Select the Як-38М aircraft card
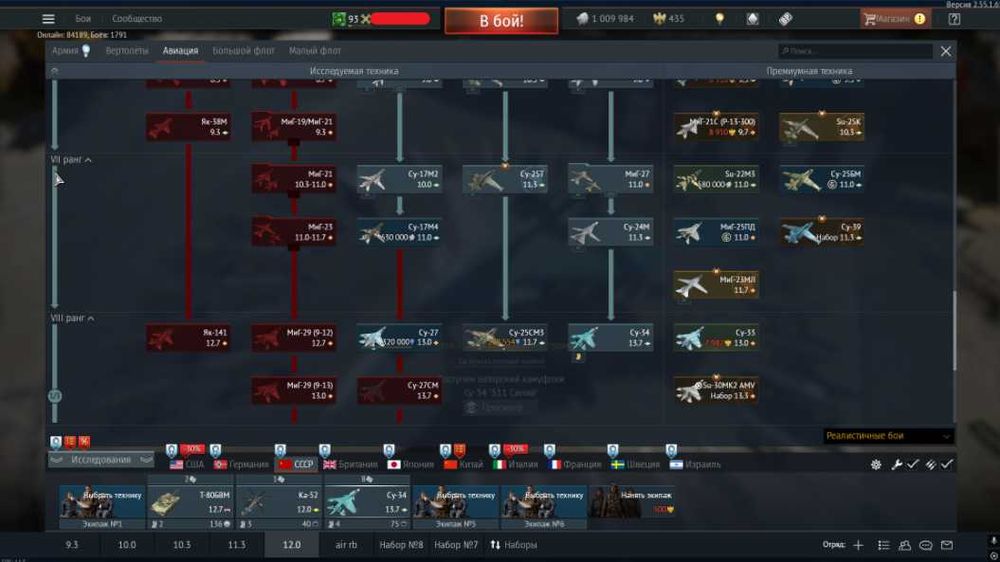1000x562 pixels. (188, 126)
